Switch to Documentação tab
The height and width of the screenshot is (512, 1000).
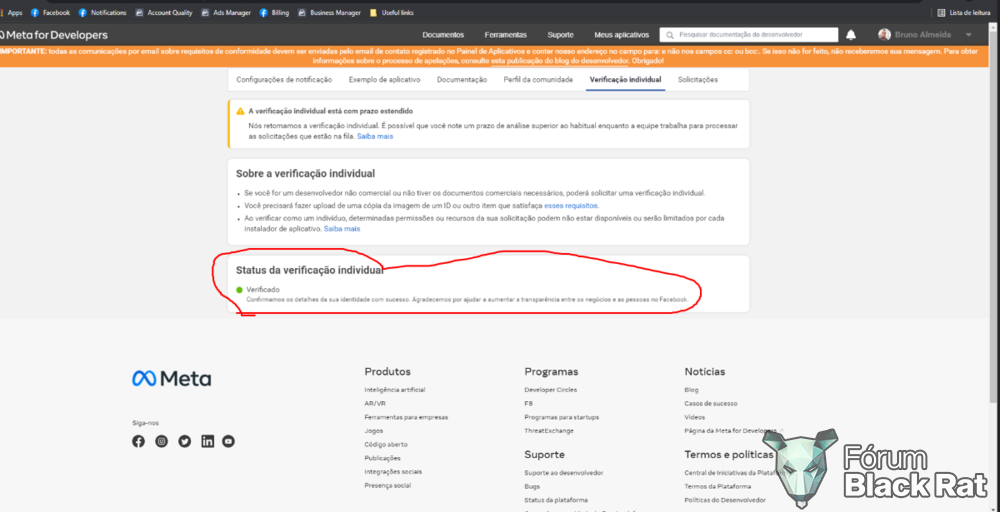(x=462, y=80)
